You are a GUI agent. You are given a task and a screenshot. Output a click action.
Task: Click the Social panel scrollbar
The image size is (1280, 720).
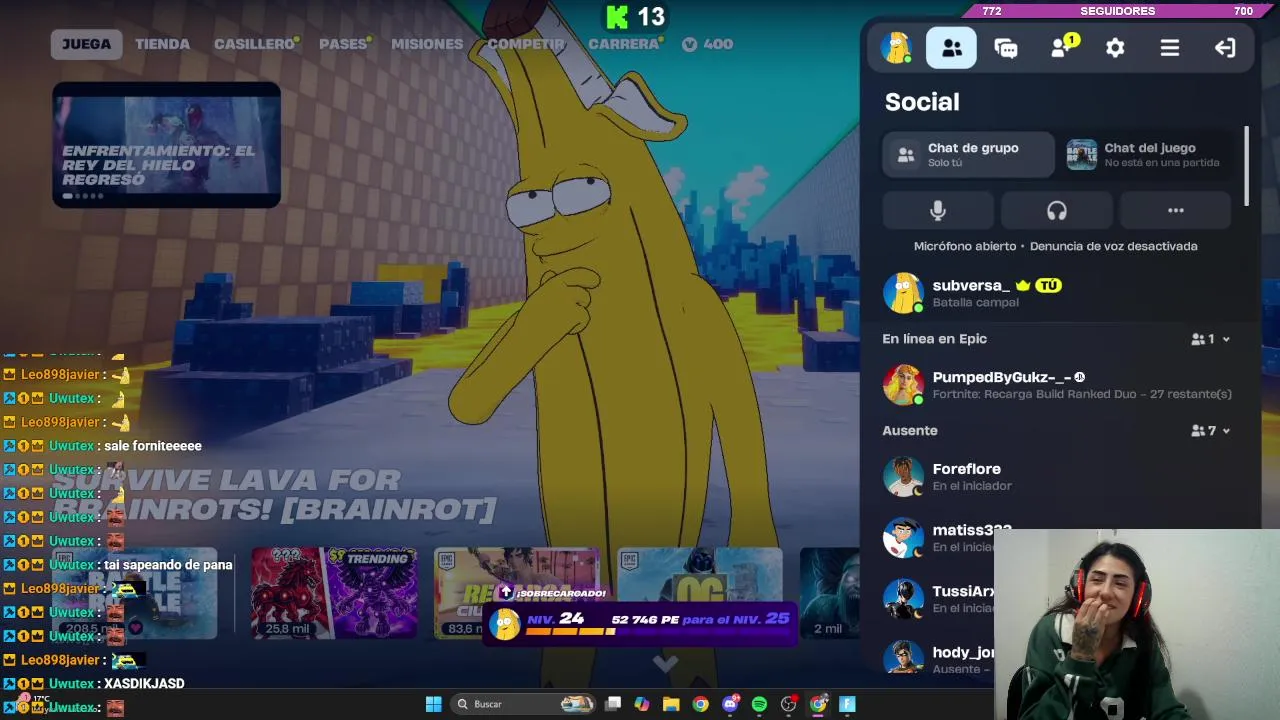(1246, 166)
